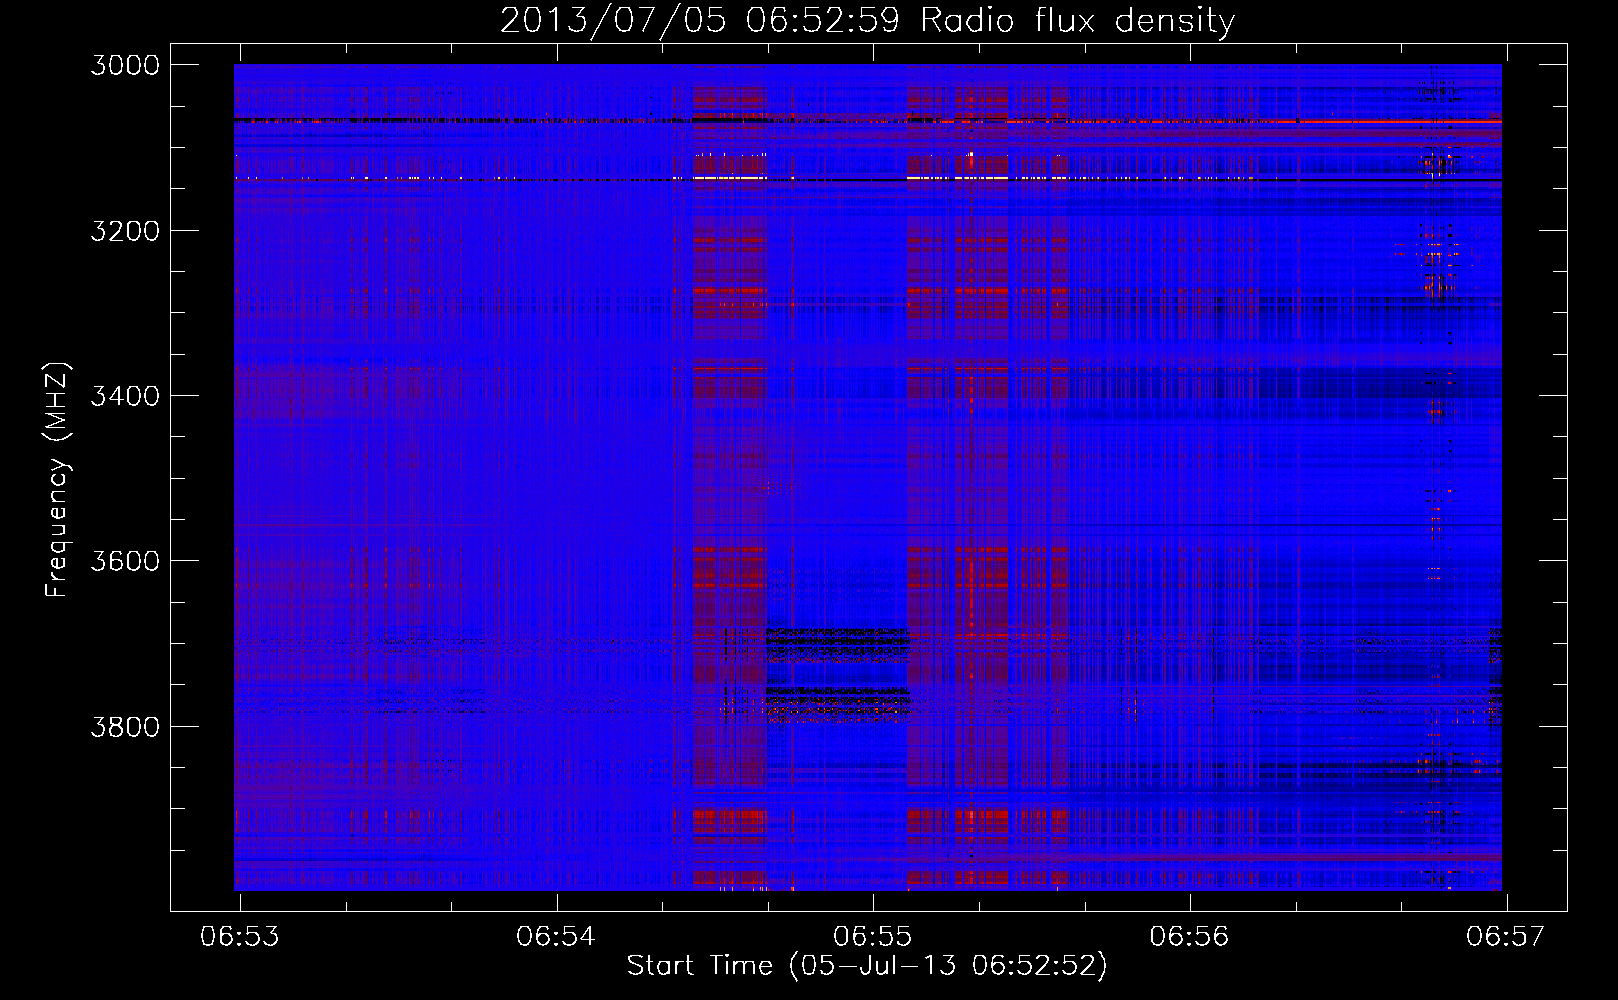The height and width of the screenshot is (1000, 1618).
Task: Select the 'Frequency (MHZ)' axis label
Action: [57, 480]
